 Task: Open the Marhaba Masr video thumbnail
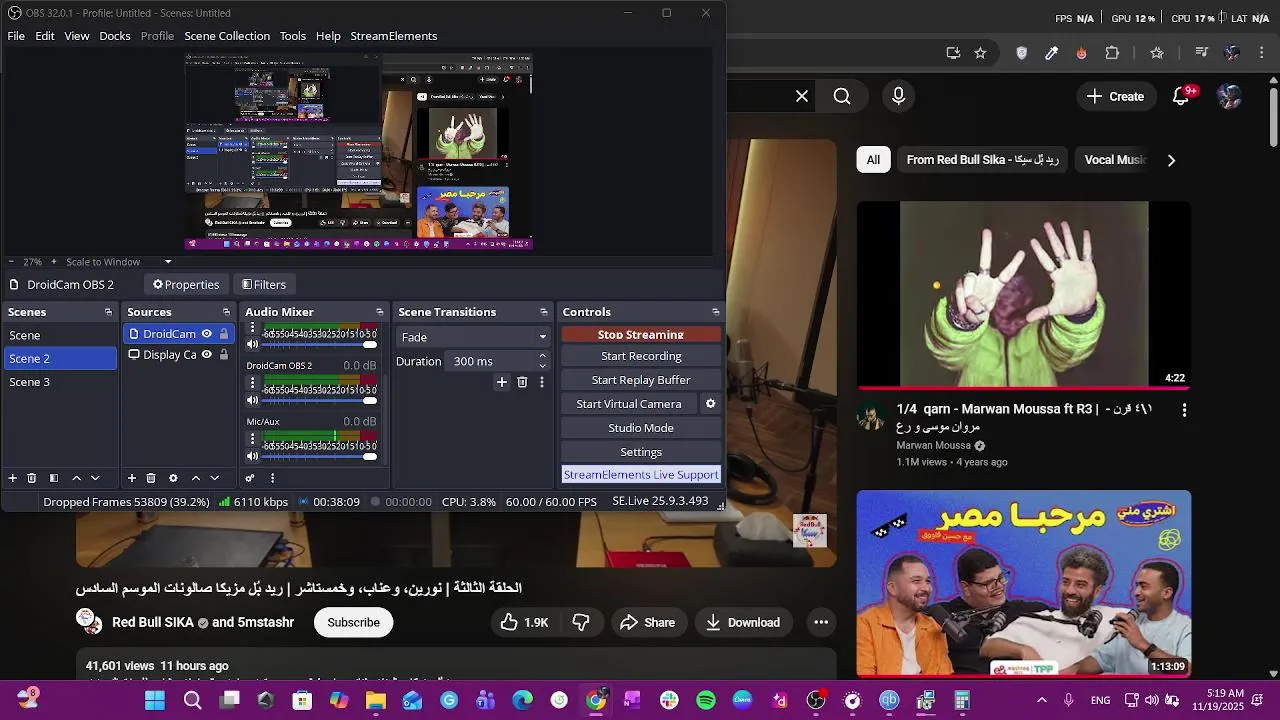1024,584
